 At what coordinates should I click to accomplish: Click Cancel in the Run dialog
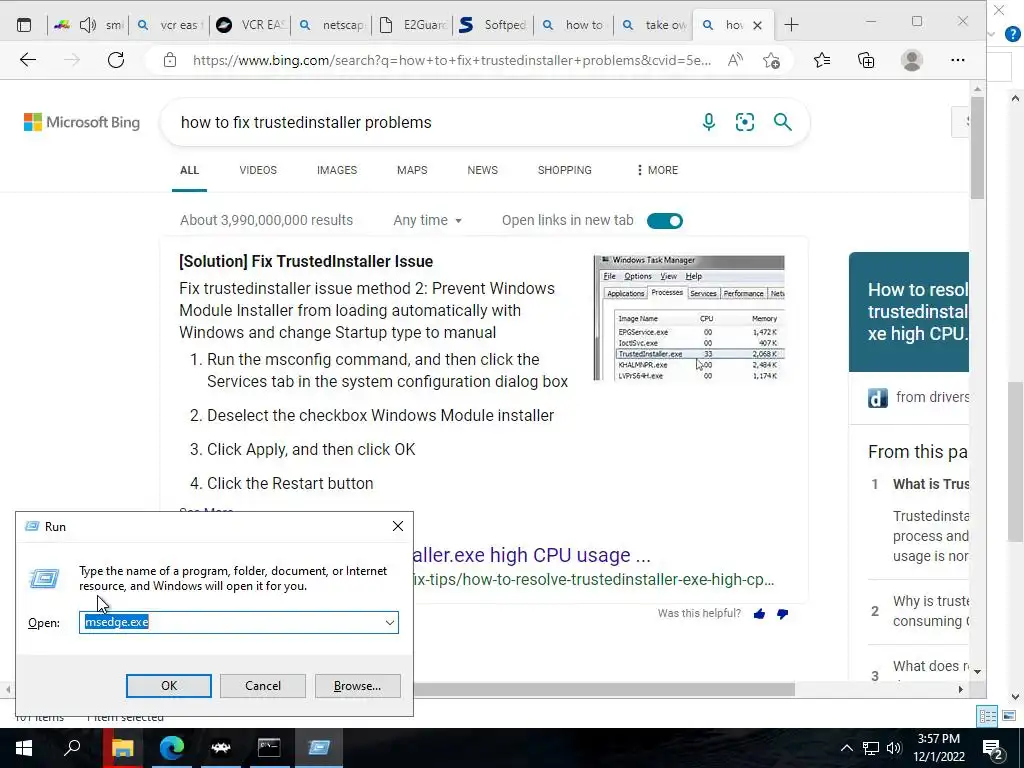(263, 686)
